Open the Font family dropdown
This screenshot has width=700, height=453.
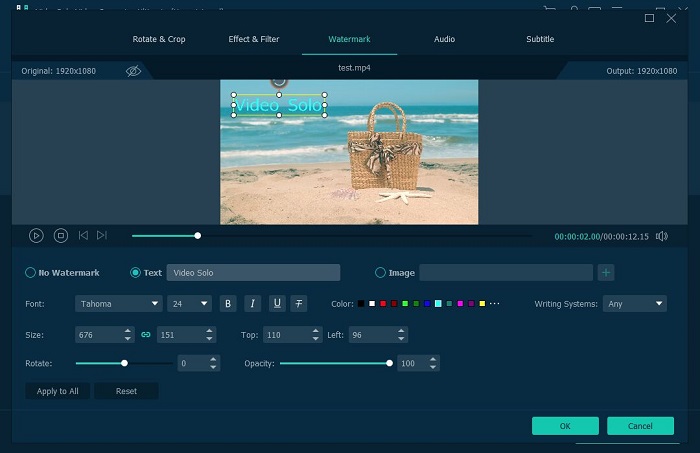pos(118,304)
